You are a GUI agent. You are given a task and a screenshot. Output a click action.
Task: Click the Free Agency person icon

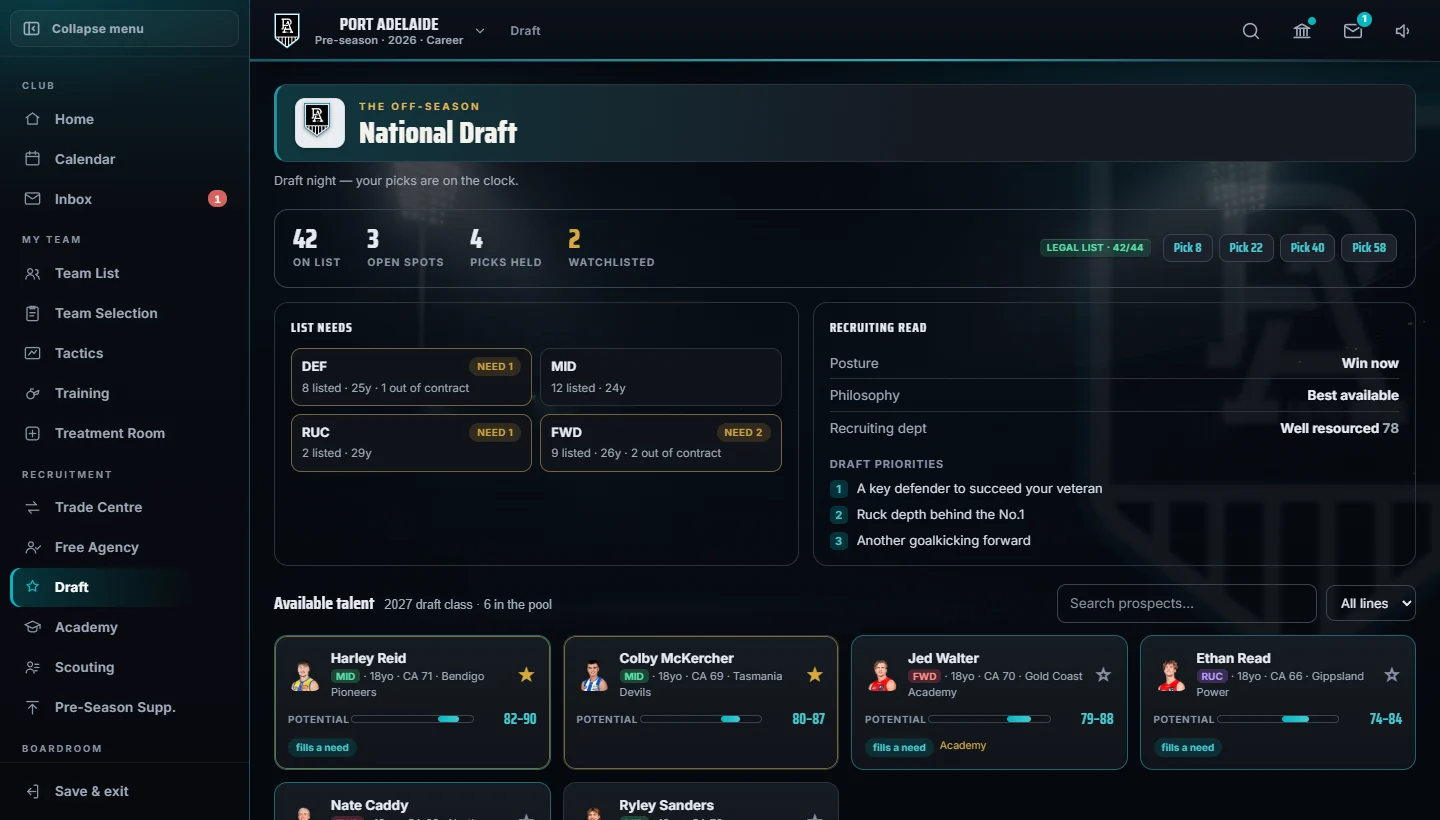pos(33,547)
